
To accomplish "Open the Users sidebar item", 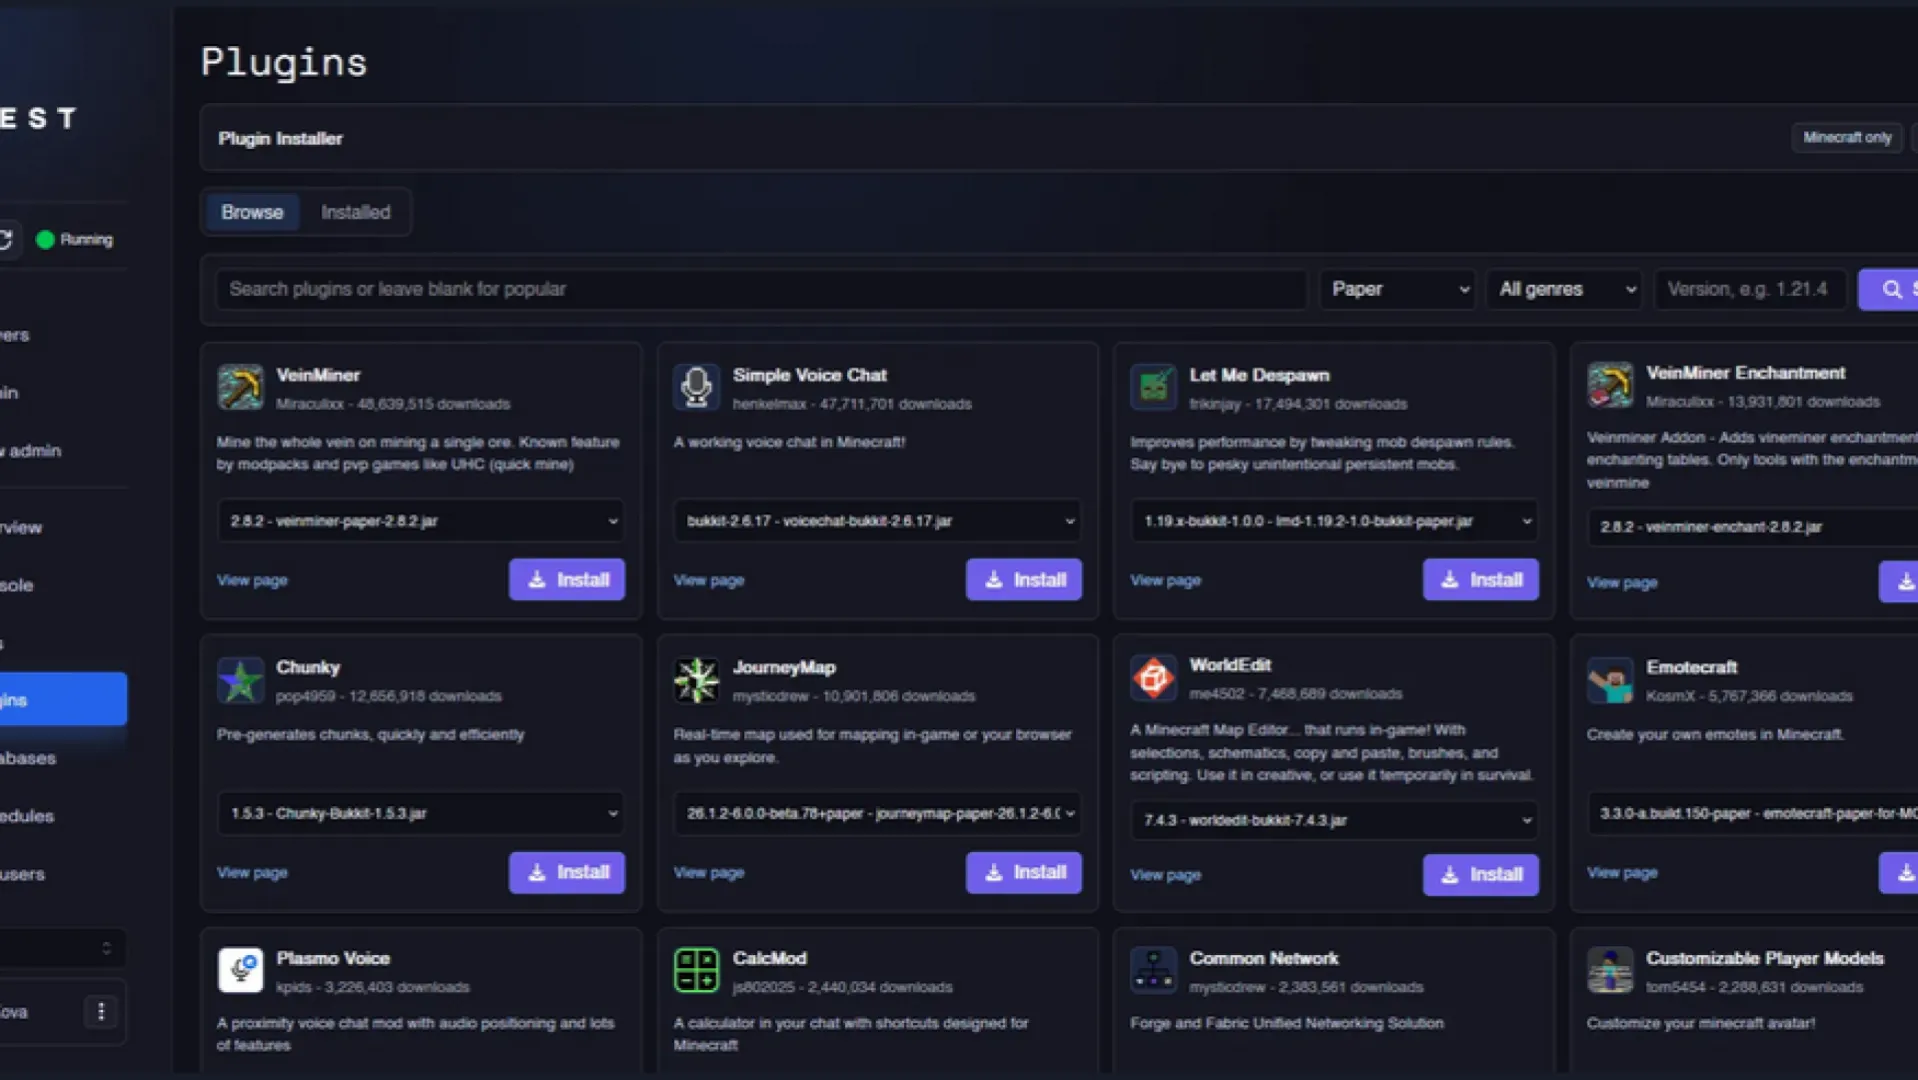I will coord(23,874).
